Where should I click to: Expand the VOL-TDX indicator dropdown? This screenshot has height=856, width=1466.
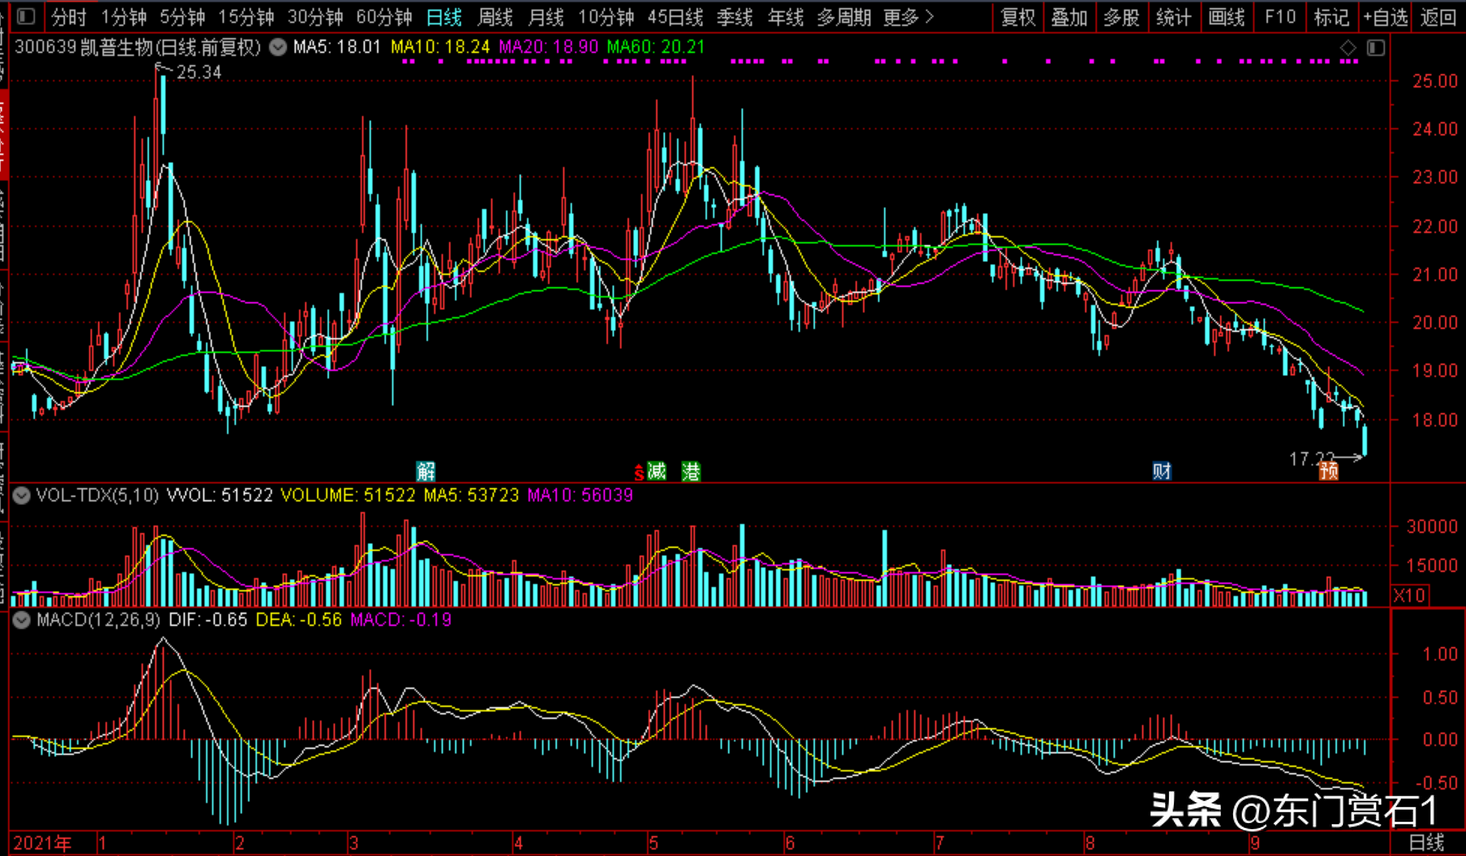[x=21, y=495]
